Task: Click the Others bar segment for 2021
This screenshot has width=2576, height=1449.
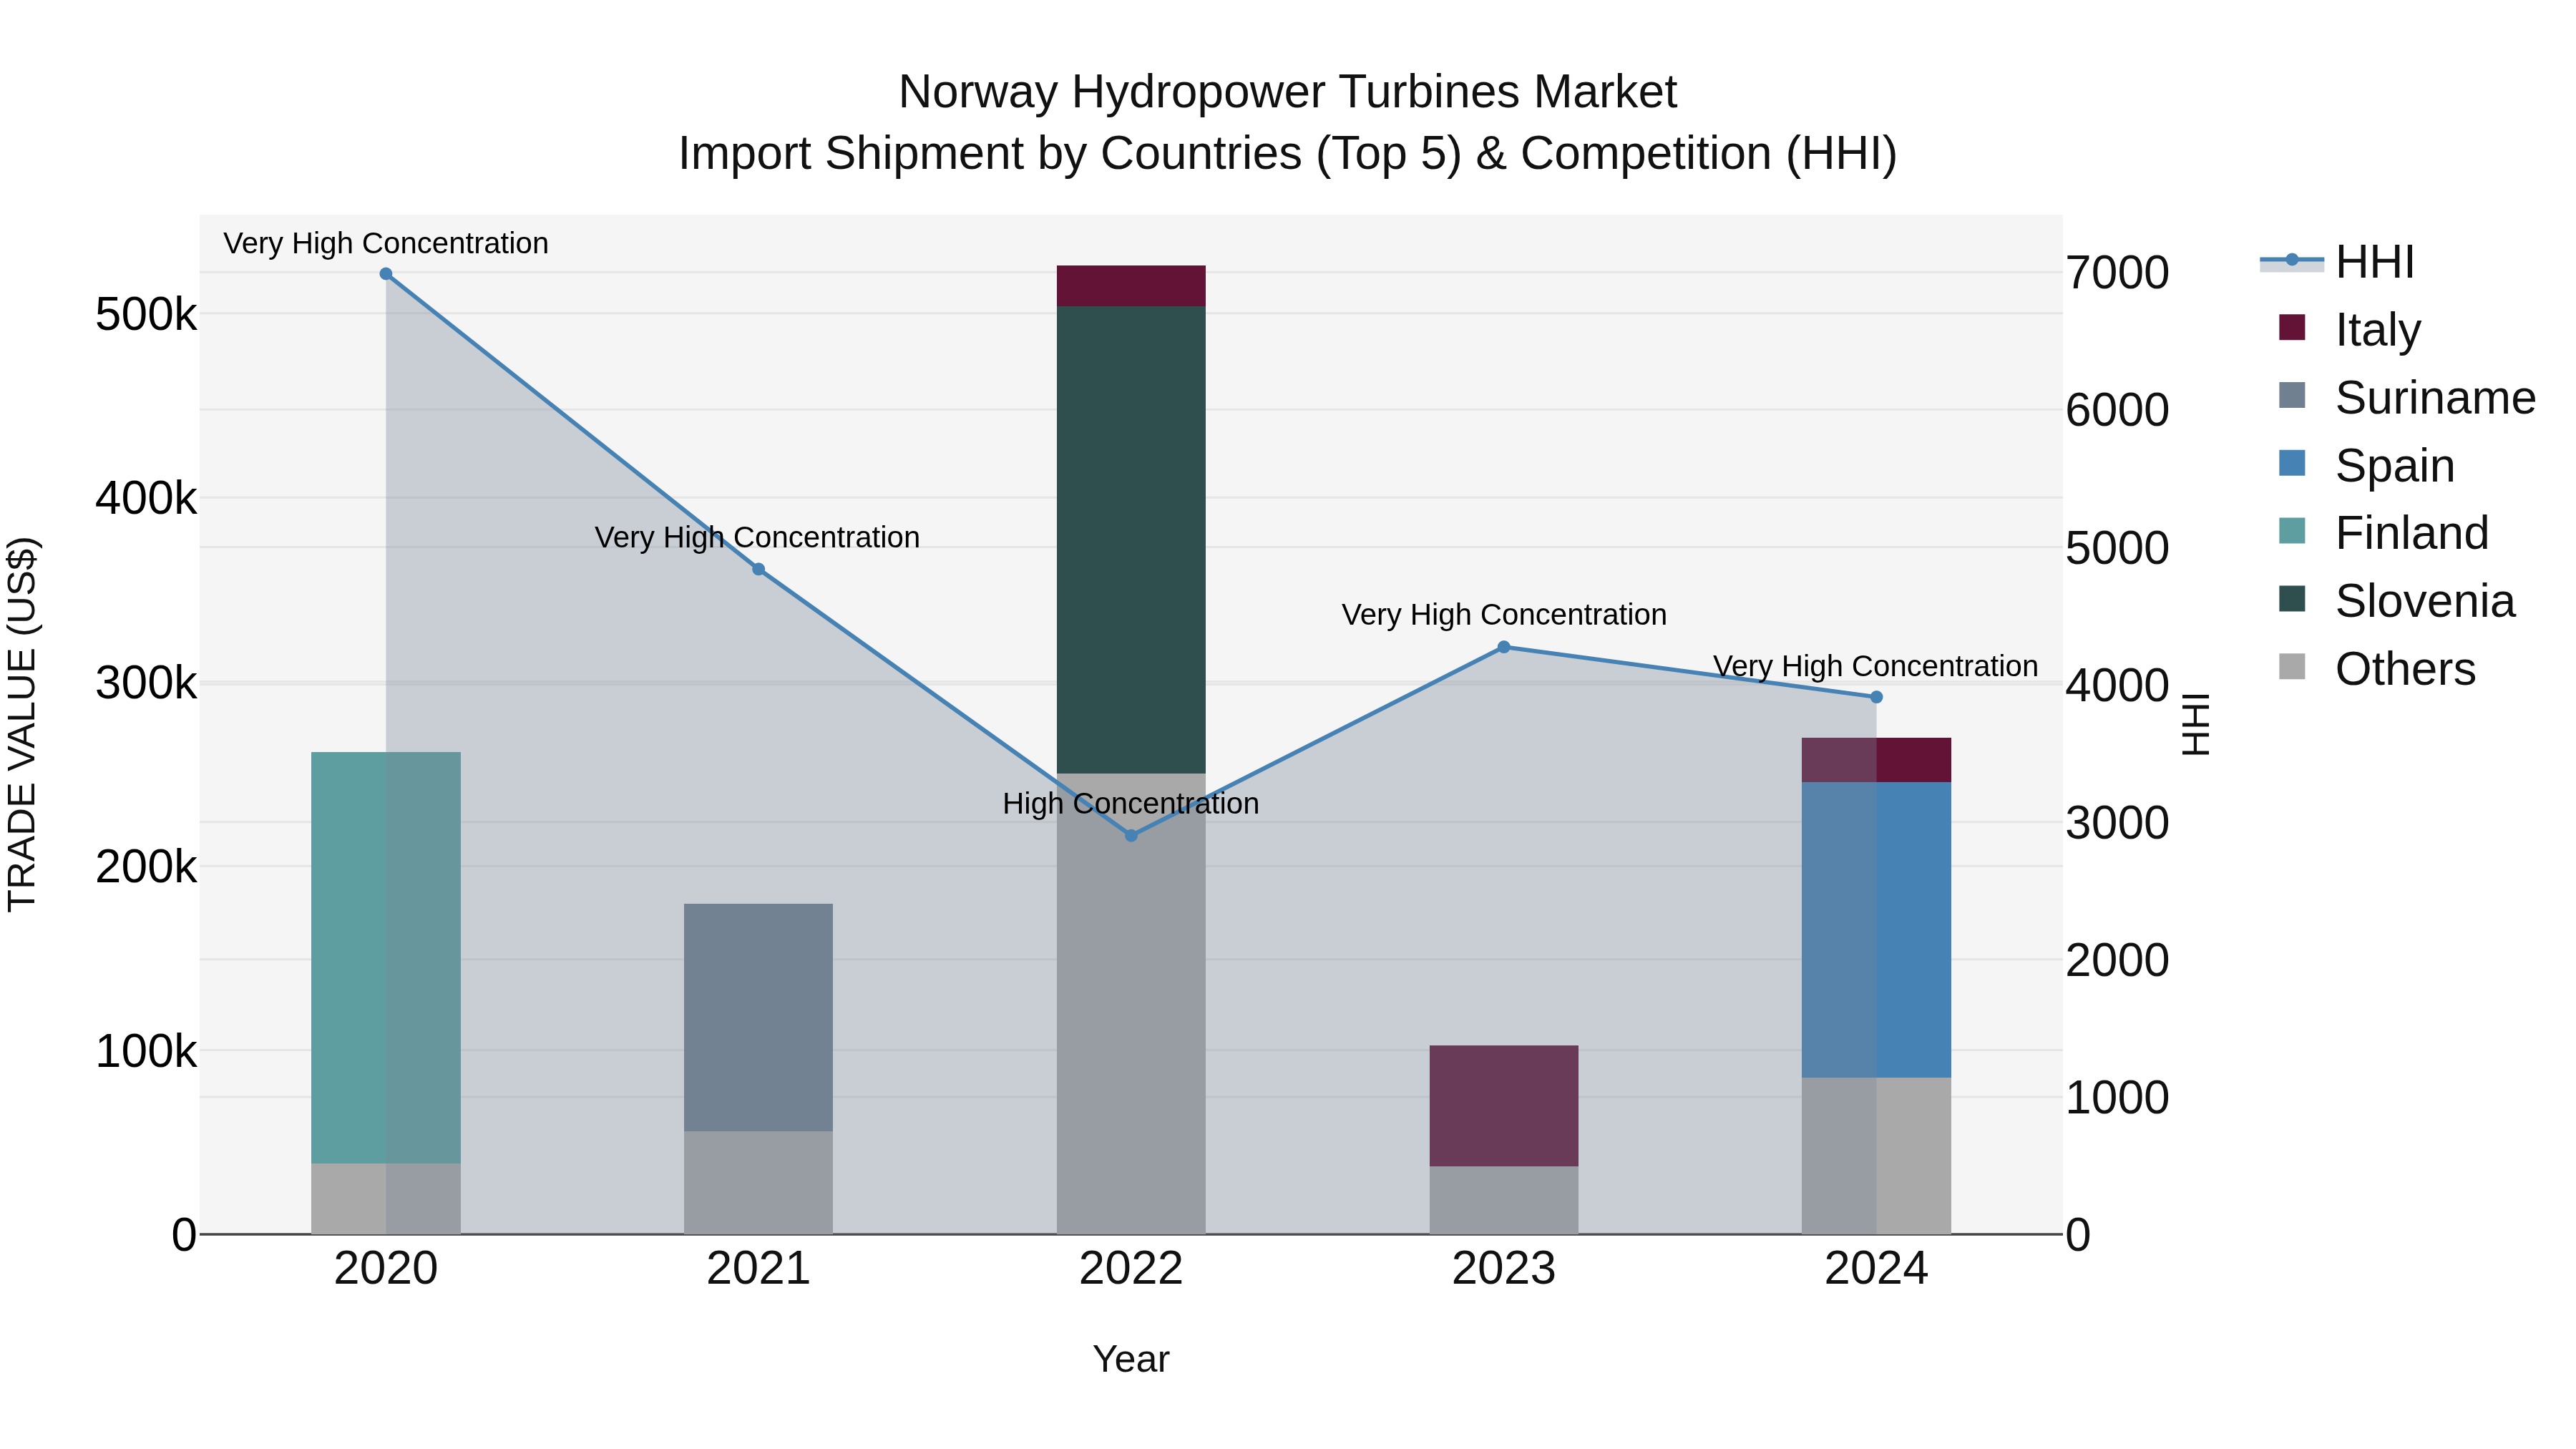Action: click(x=758, y=1182)
